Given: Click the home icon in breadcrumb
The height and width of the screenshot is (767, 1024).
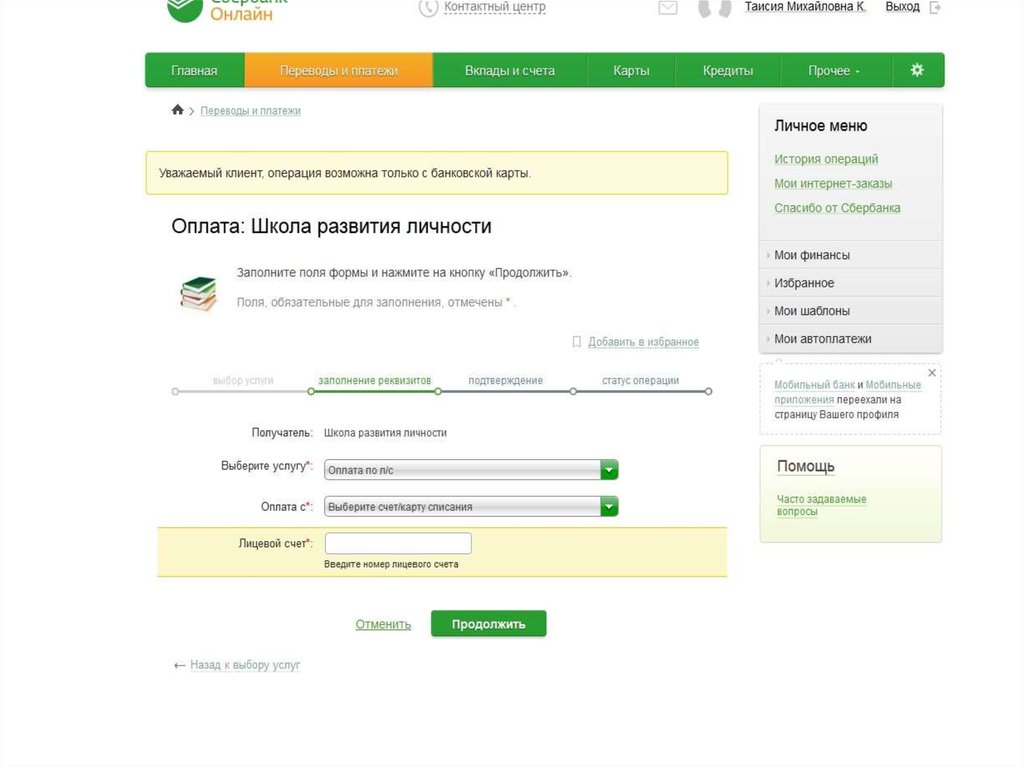Looking at the screenshot, I should (178, 110).
